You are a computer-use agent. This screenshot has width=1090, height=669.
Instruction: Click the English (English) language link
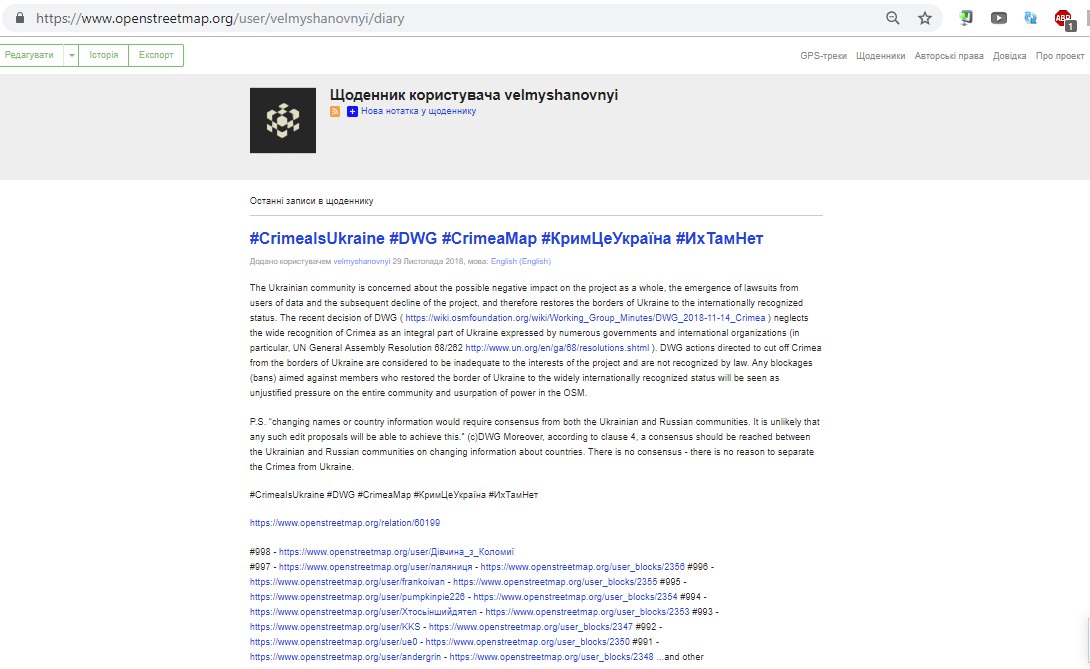pyautogui.click(x=521, y=261)
